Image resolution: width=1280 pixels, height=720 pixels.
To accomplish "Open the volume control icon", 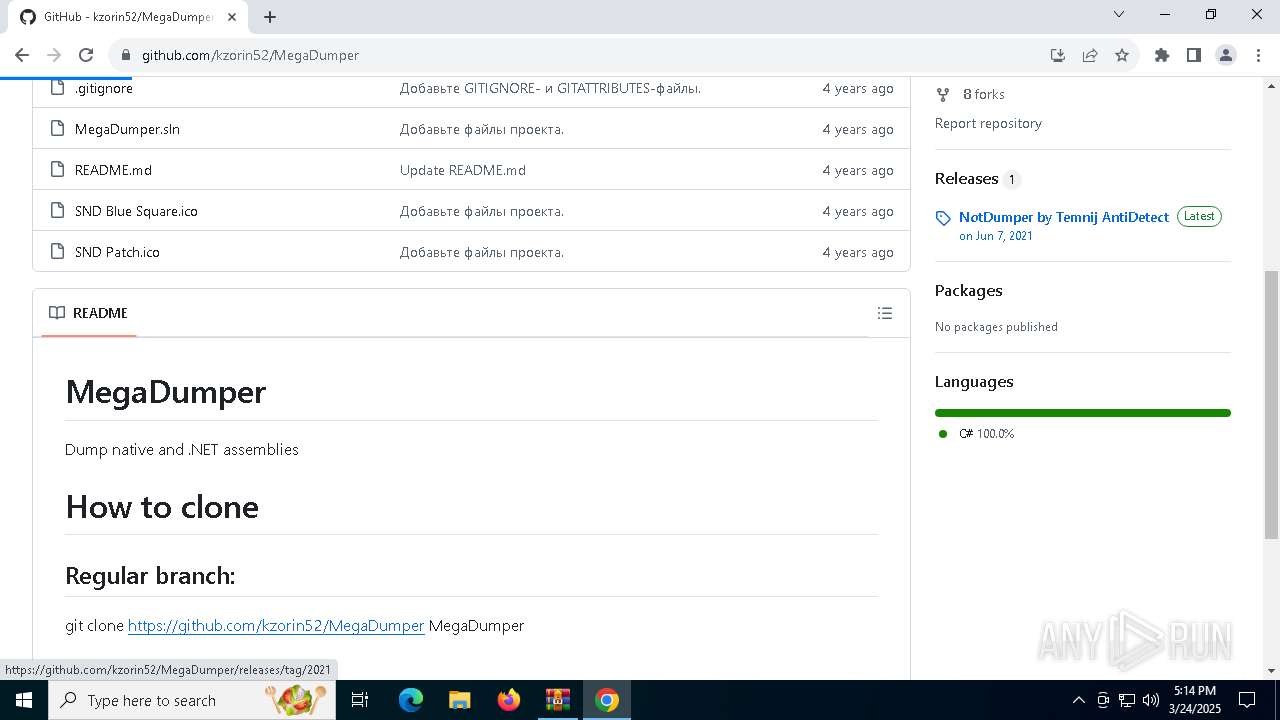I will click(1150, 700).
